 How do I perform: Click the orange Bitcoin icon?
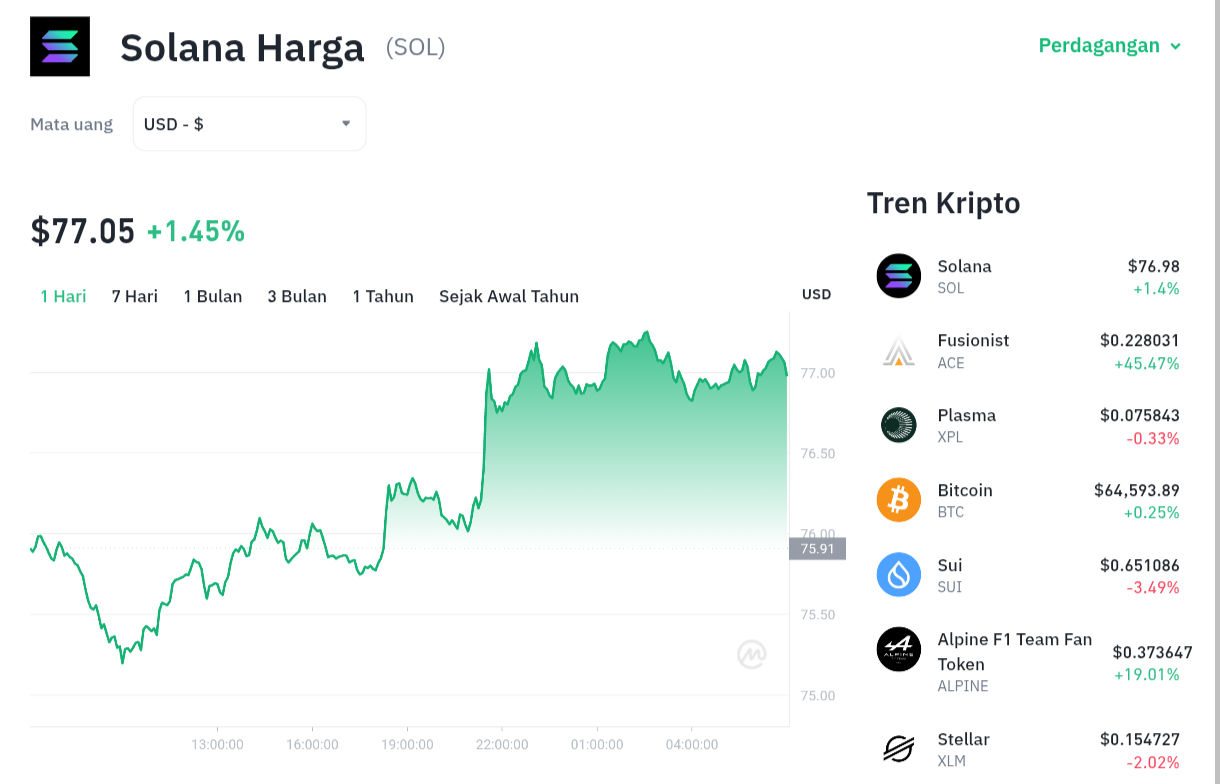[898, 500]
